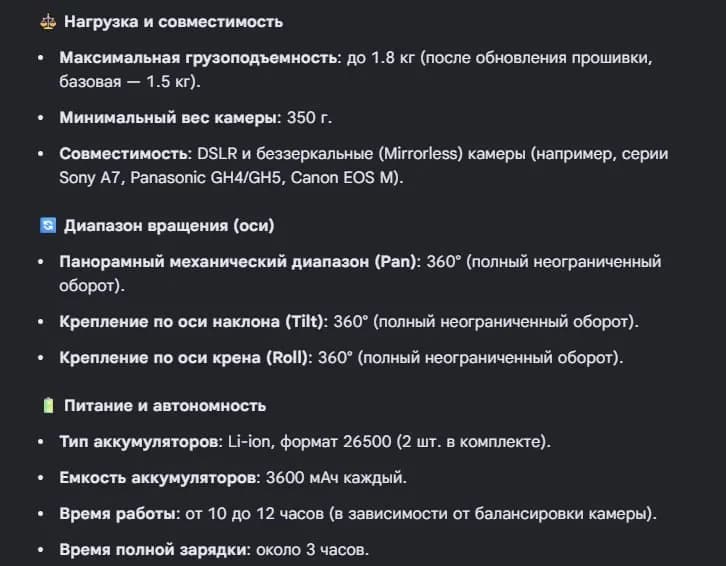This screenshot has height=566, width=726.
Task: Click 'Максимальная грузоподъемность' bold label
Action: pos(200,58)
